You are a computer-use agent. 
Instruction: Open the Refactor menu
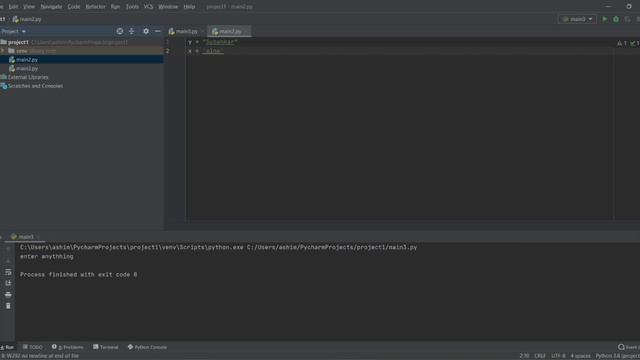coord(96,7)
